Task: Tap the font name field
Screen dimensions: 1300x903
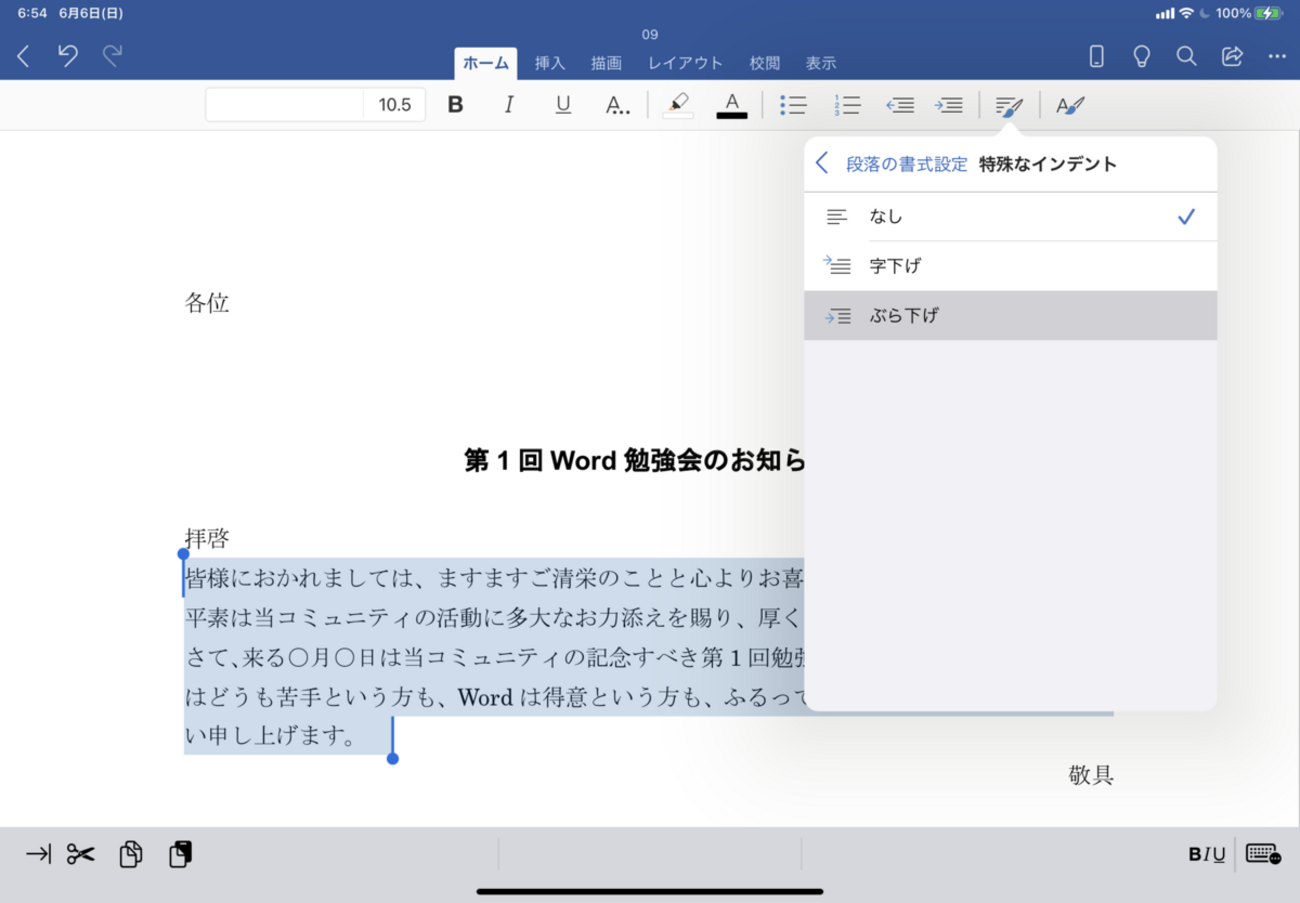Action: coord(285,105)
